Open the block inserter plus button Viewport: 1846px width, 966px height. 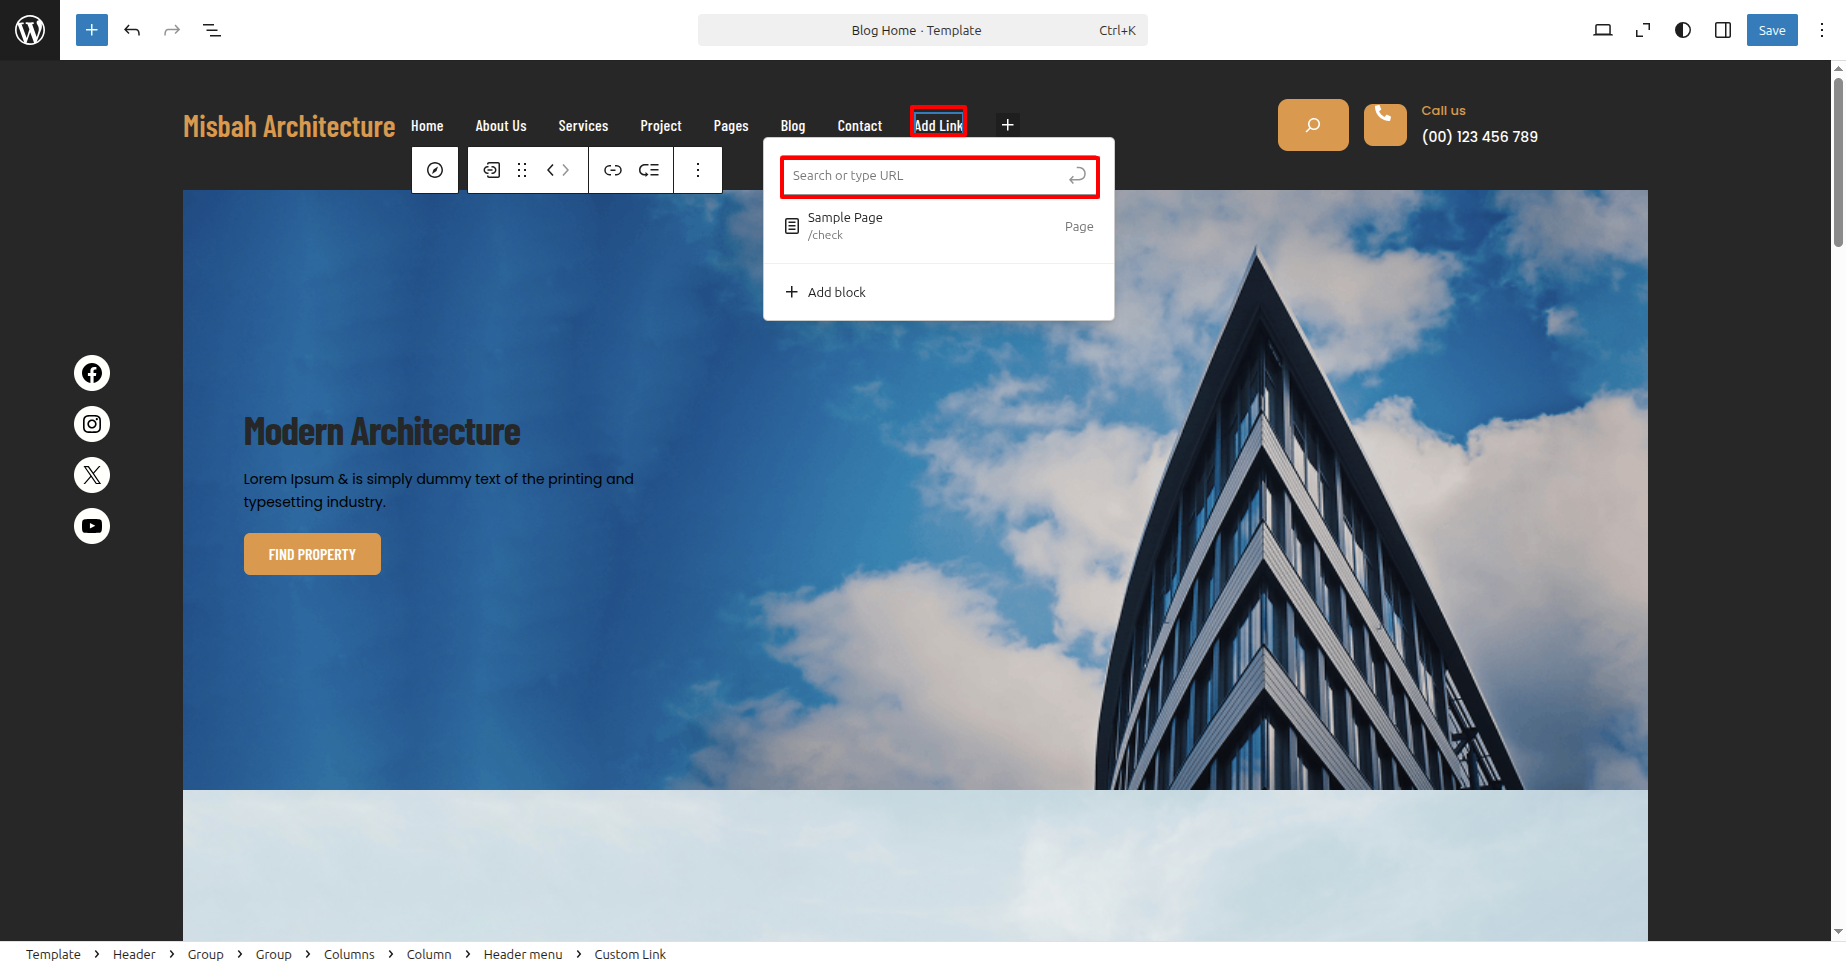91,30
